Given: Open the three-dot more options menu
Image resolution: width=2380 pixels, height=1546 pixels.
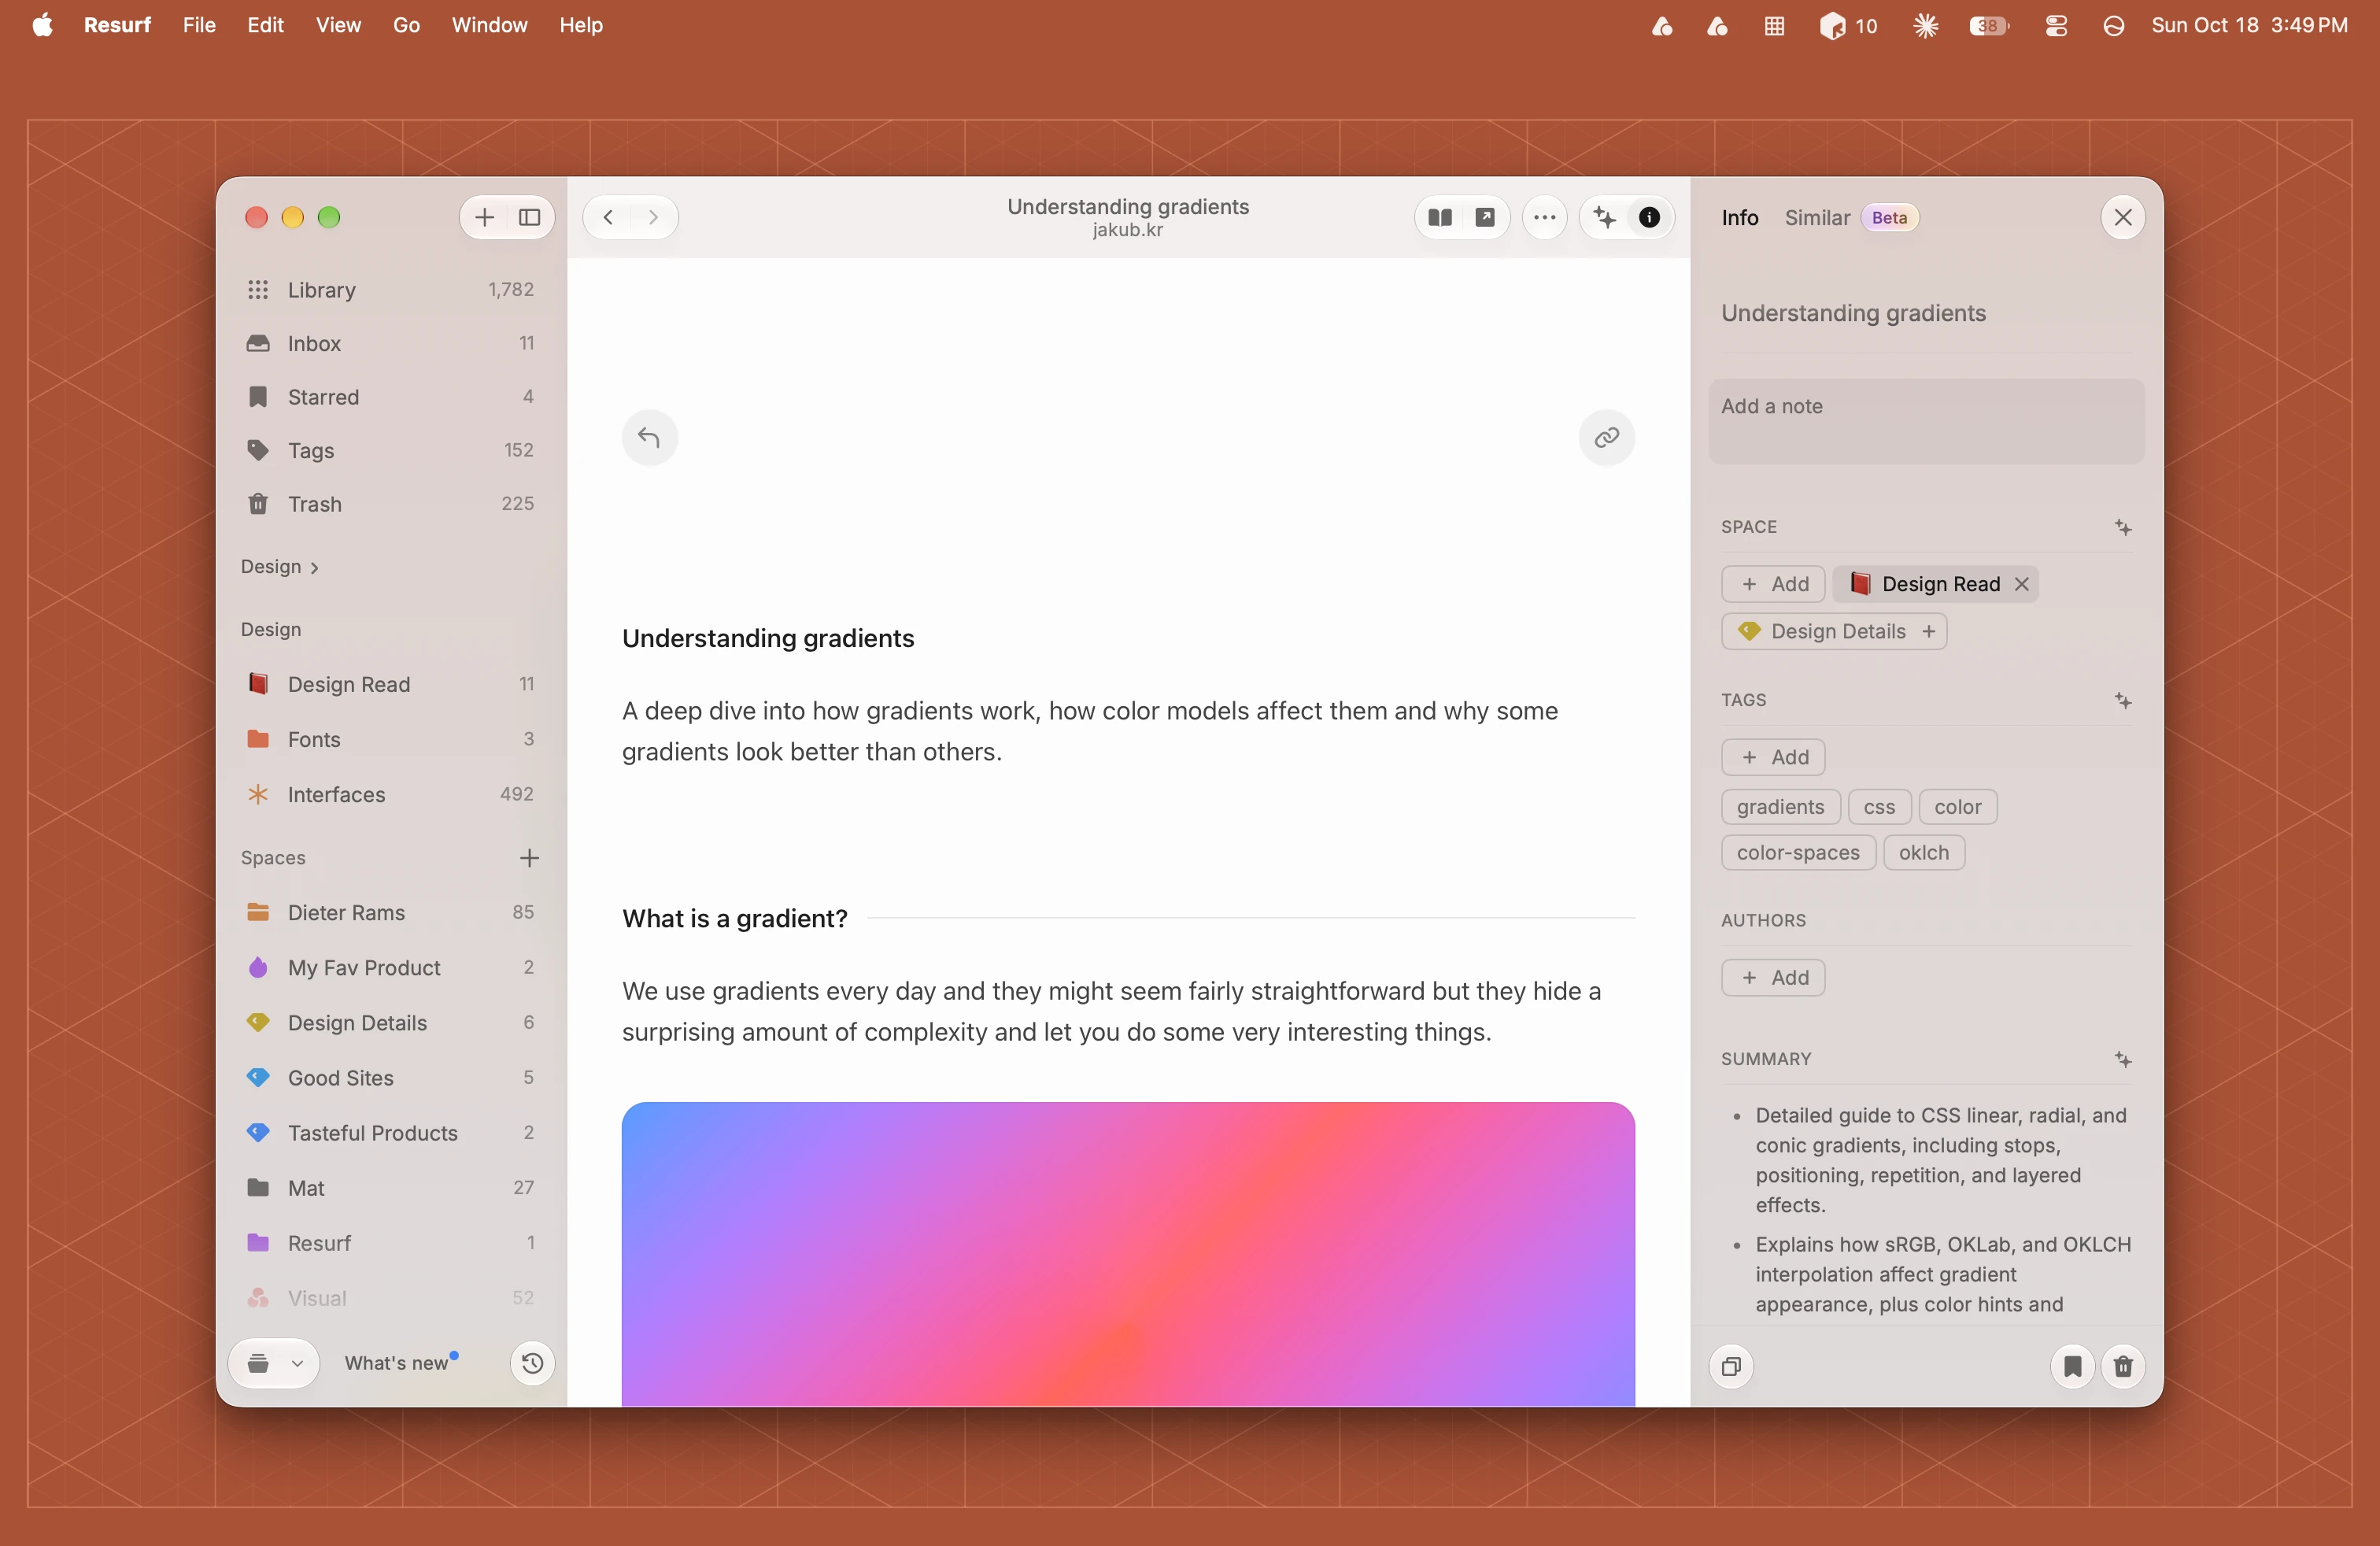Looking at the screenshot, I should (x=1545, y=217).
